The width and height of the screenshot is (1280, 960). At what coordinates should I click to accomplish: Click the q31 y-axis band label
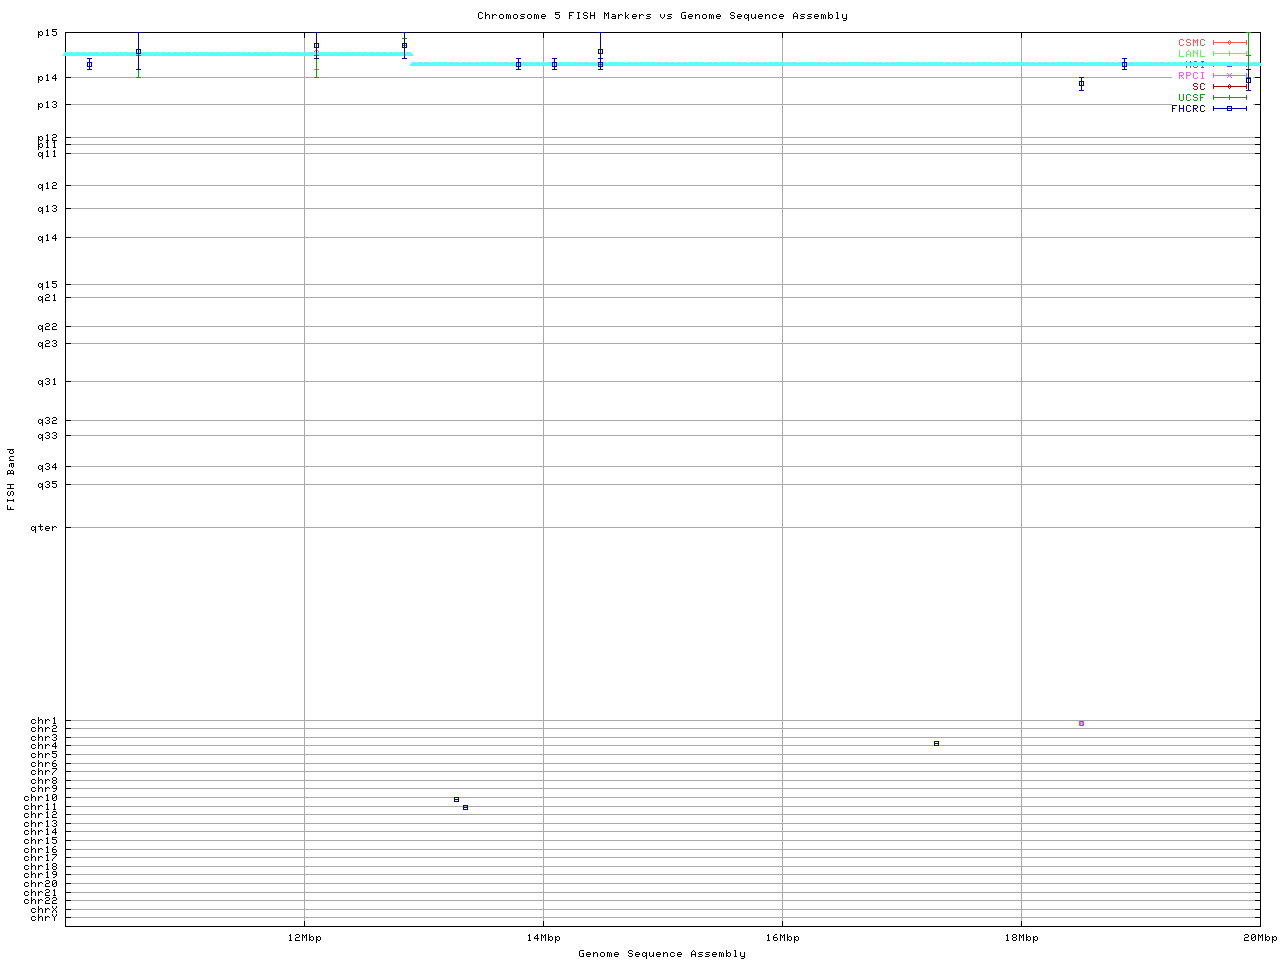click(x=47, y=381)
